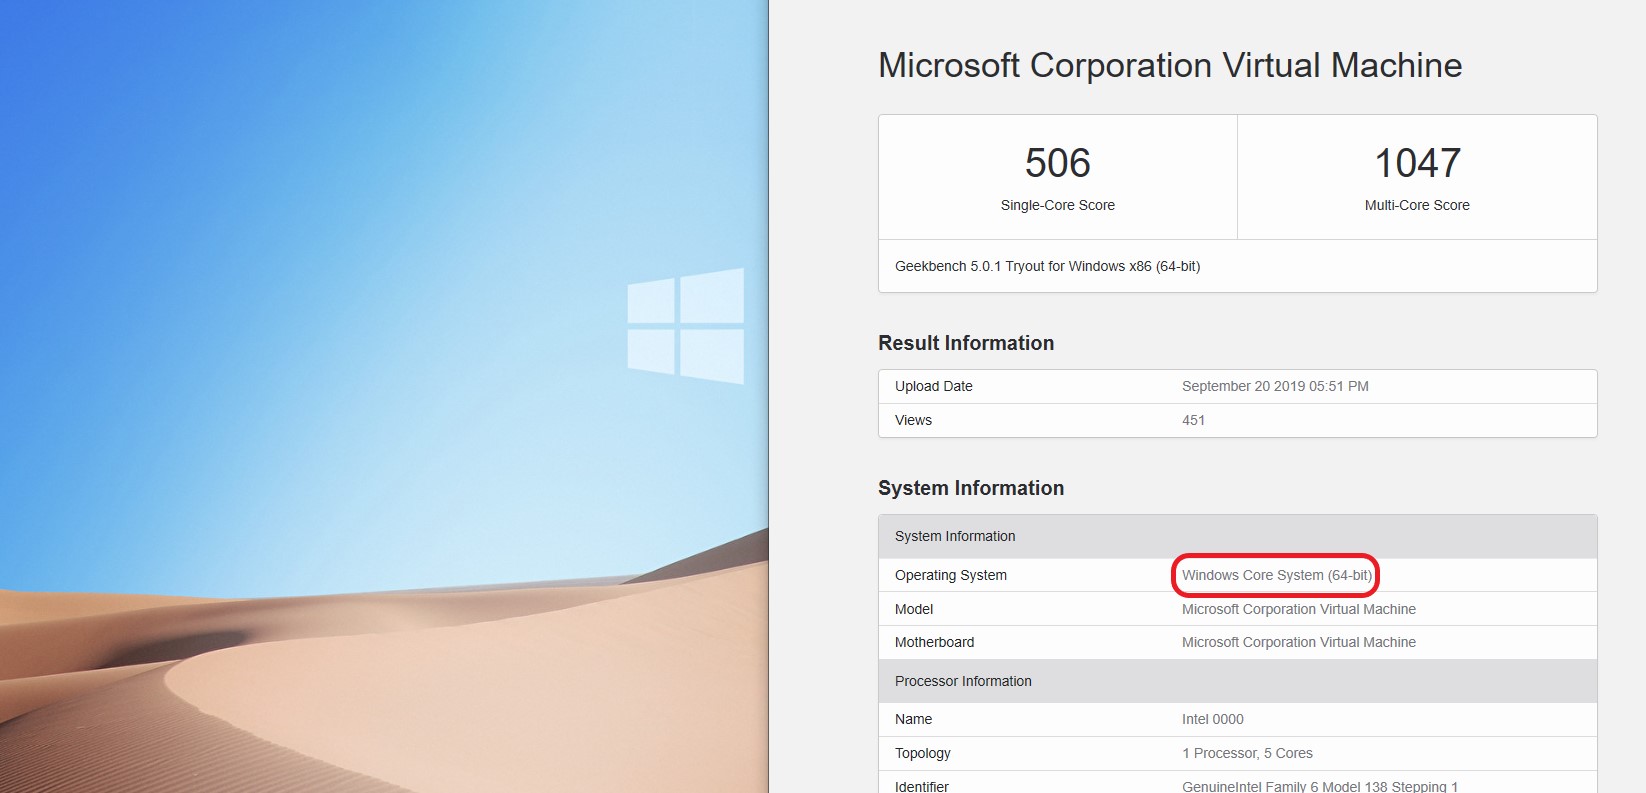This screenshot has height=793, width=1646.
Task: Click the Windows logo on the wallpaper
Action: click(x=686, y=325)
